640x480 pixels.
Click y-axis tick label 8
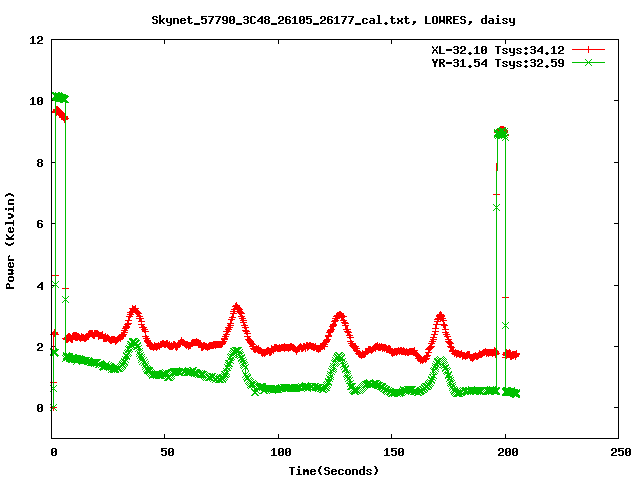pos(40,163)
